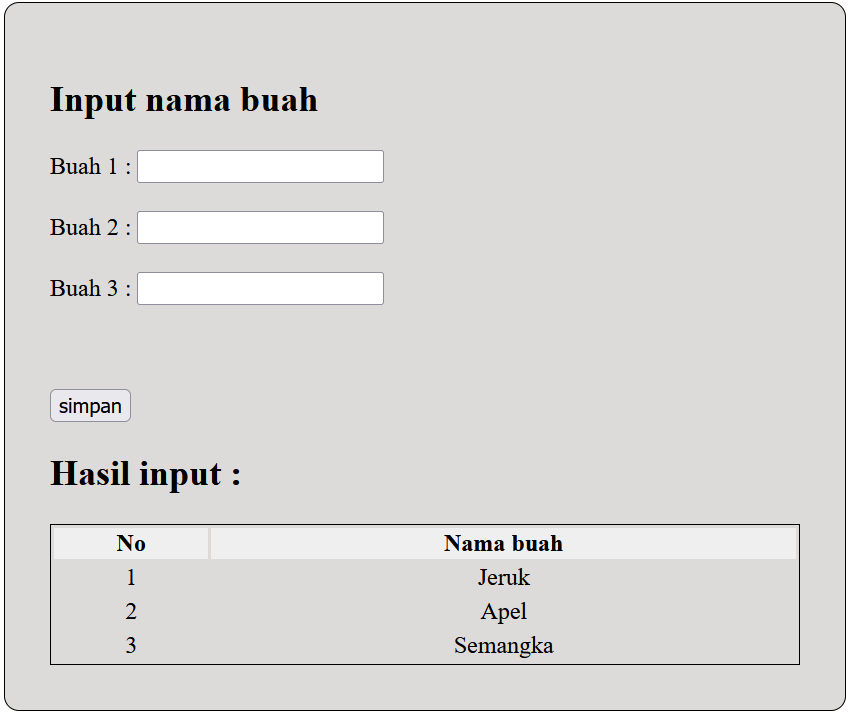
Task: Click the number 2 in the table
Action: (130, 611)
